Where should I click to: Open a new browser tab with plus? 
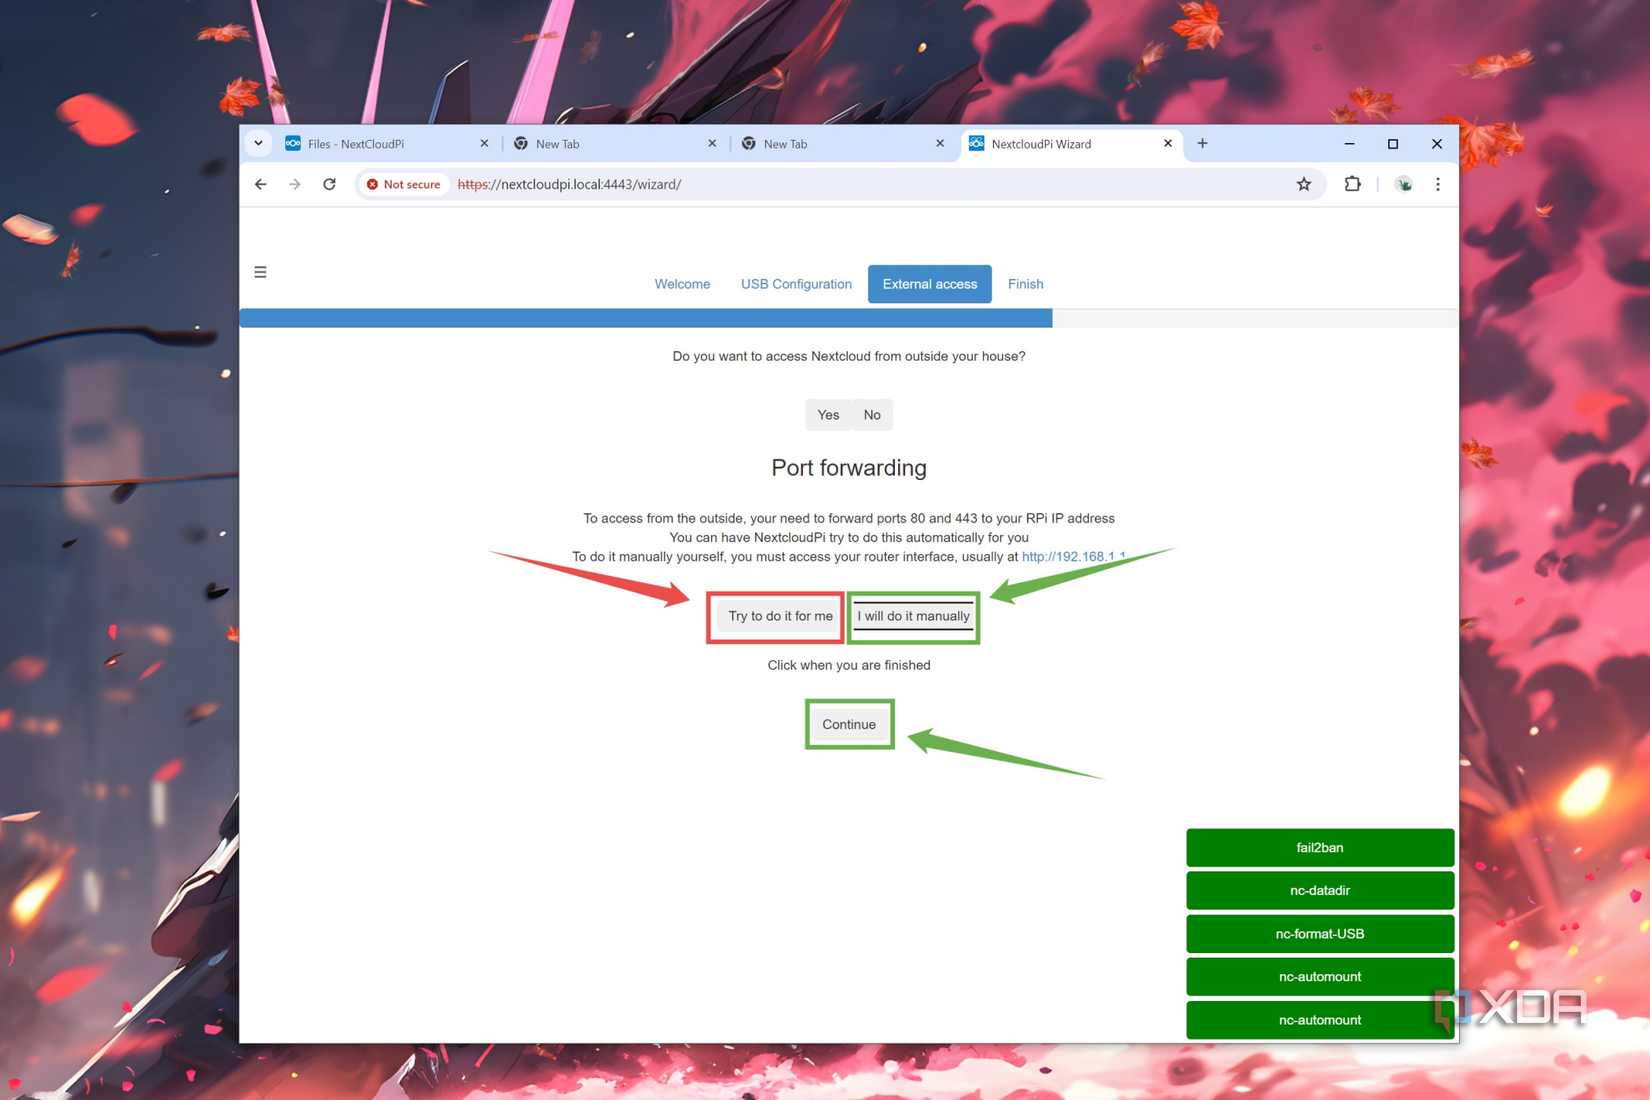pyautogui.click(x=1203, y=144)
